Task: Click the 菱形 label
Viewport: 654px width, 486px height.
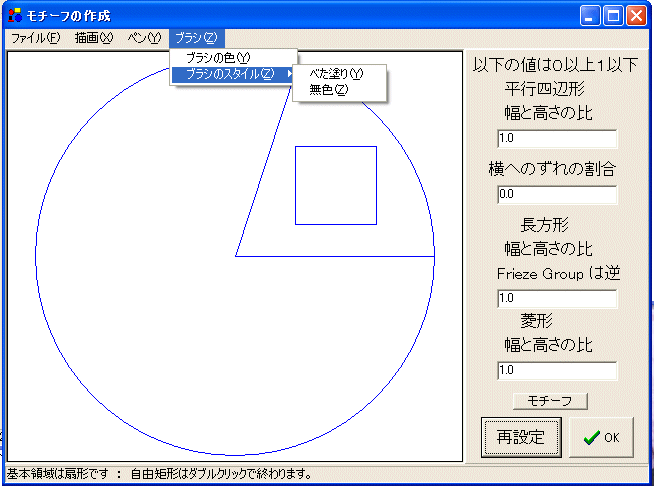Action: click(536, 321)
